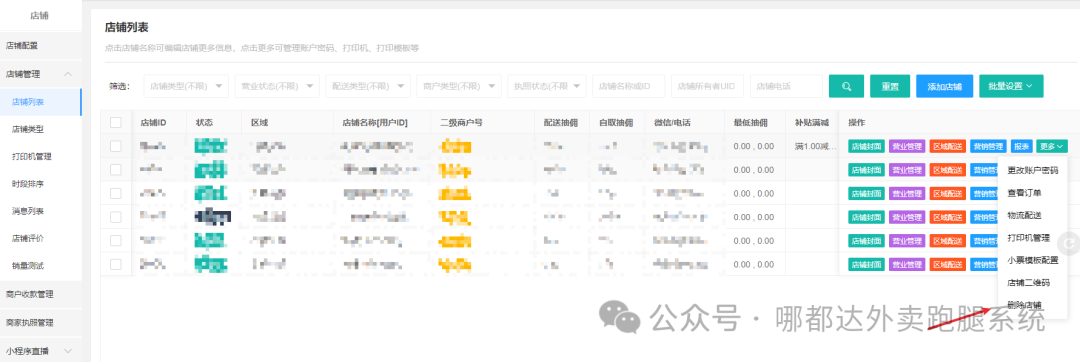The image size is (1080, 362).
Task: Click the 店铺名称[用户ID] column header
Action: (375, 123)
